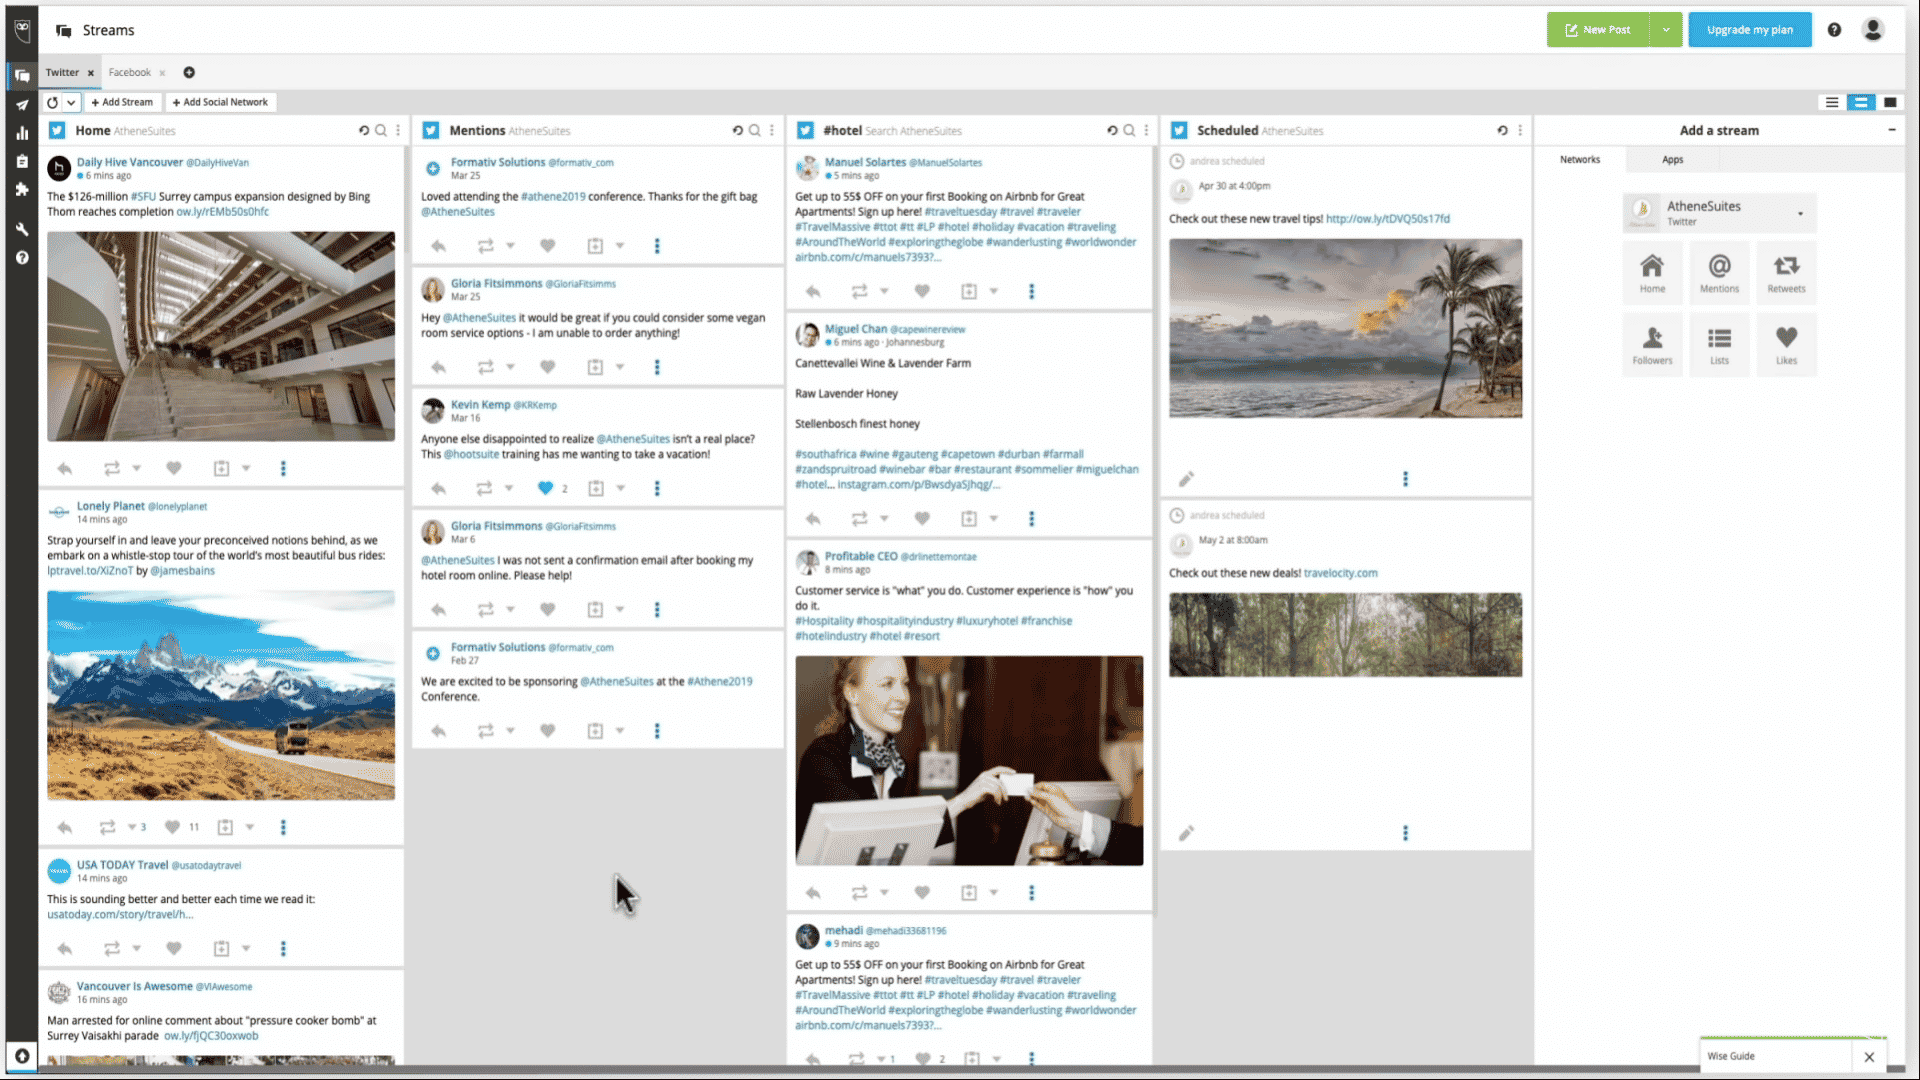Retweet the Lonely Planet post

[107, 827]
